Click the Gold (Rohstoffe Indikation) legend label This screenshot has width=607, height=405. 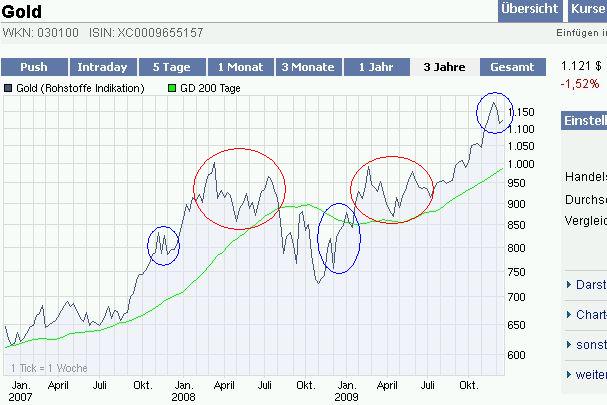pyautogui.click(x=80, y=88)
